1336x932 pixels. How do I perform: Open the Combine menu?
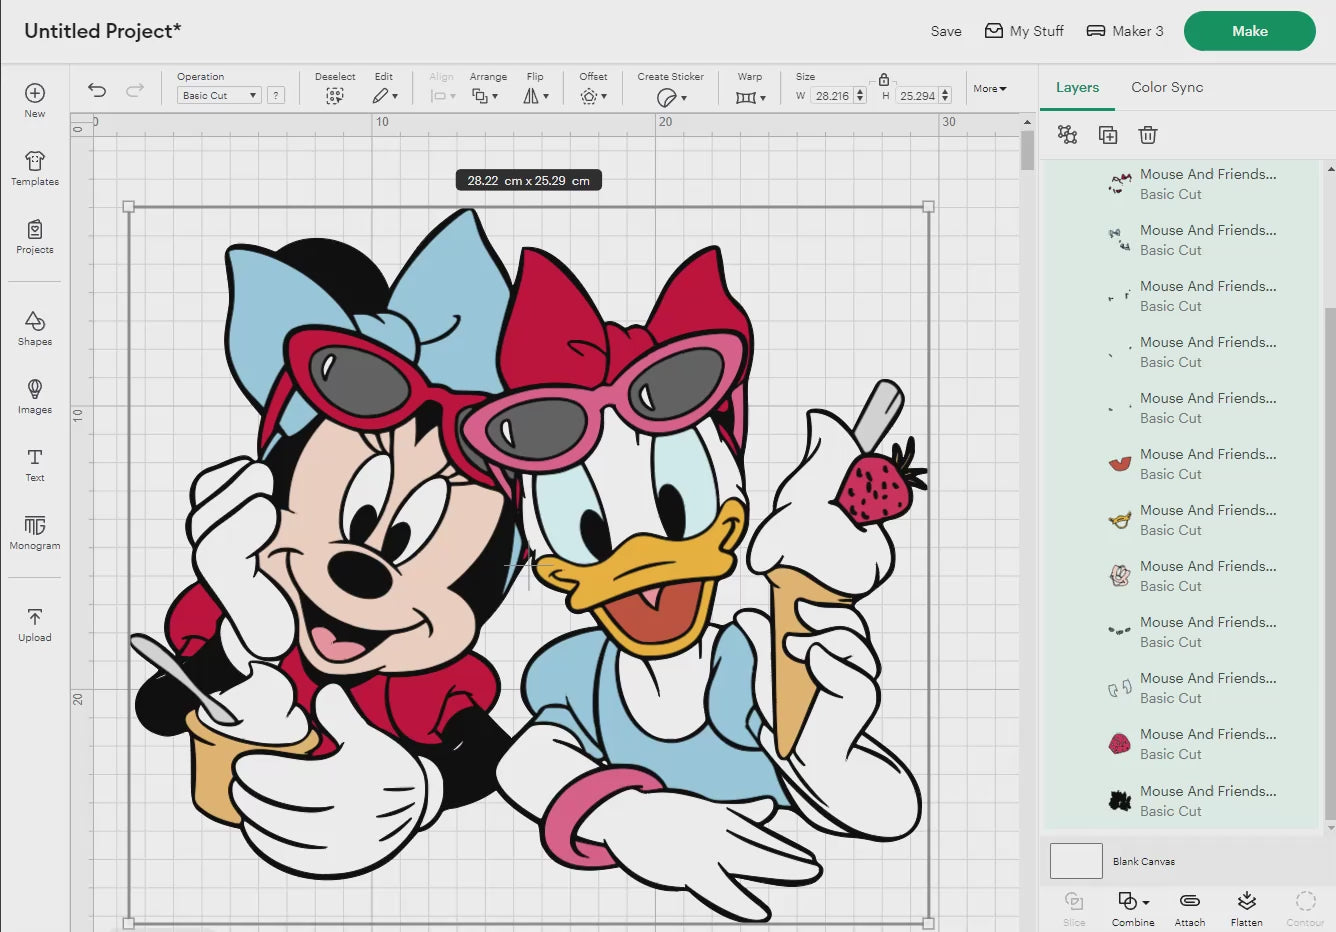pos(1133,909)
